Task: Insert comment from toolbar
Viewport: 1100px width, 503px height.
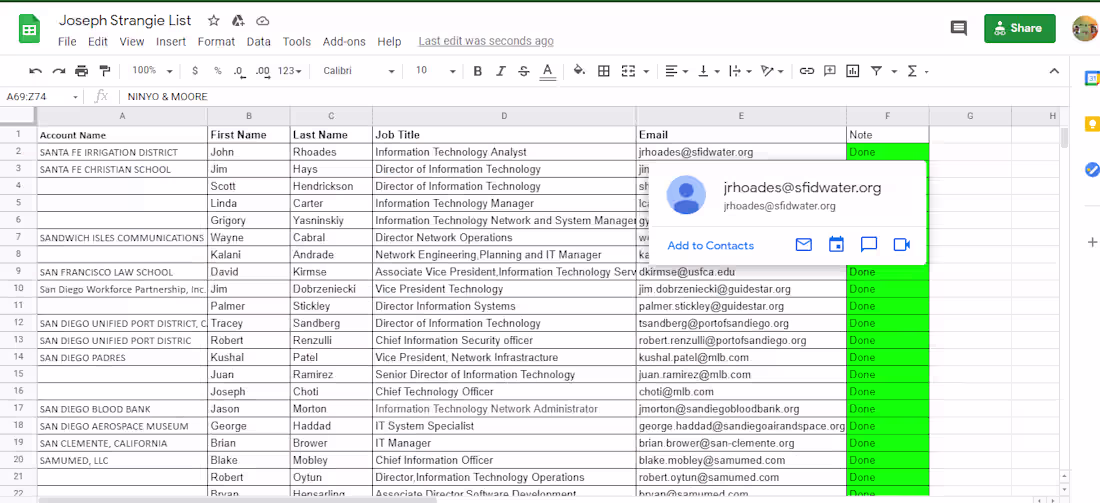Action: [830, 71]
